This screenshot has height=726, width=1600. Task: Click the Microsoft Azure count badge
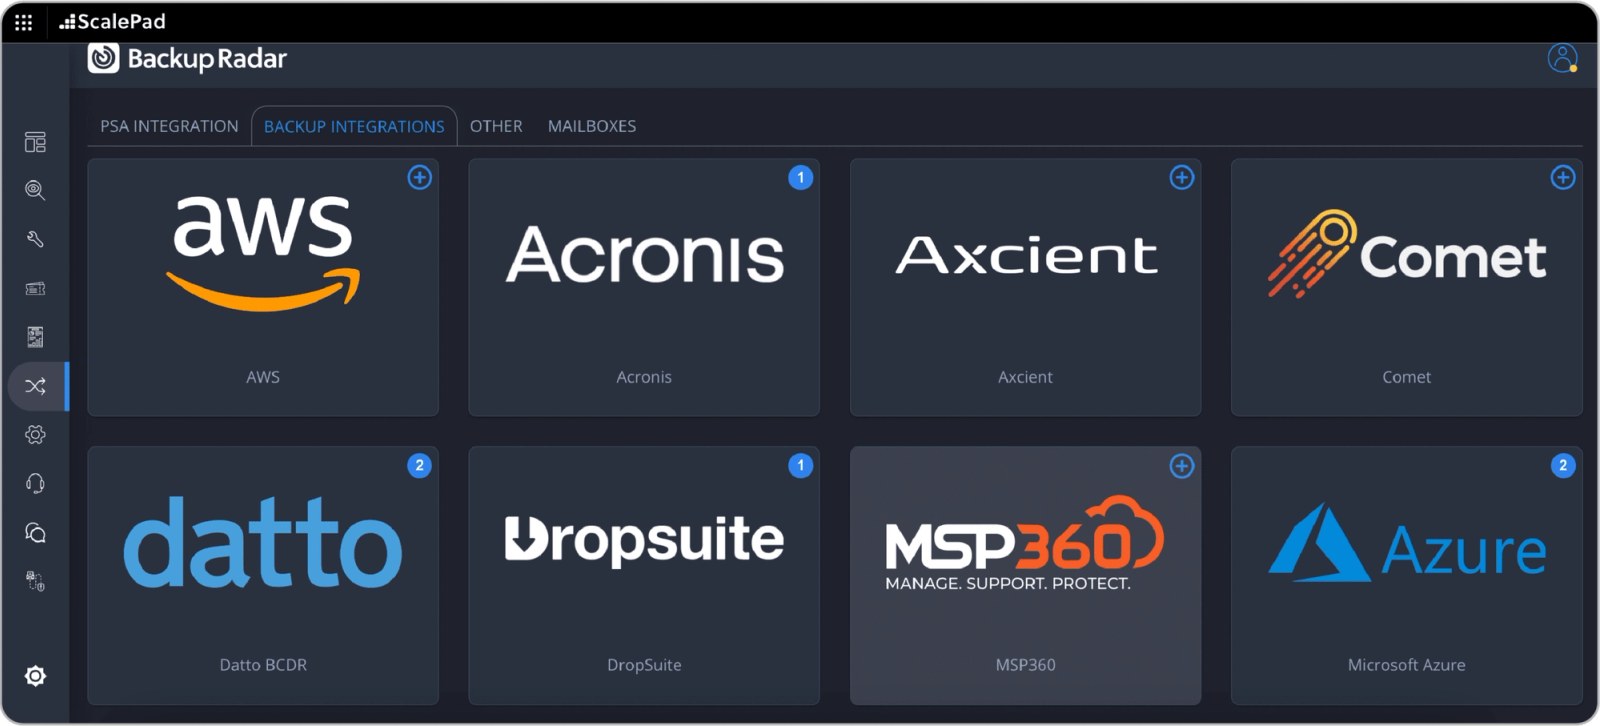tap(1563, 466)
